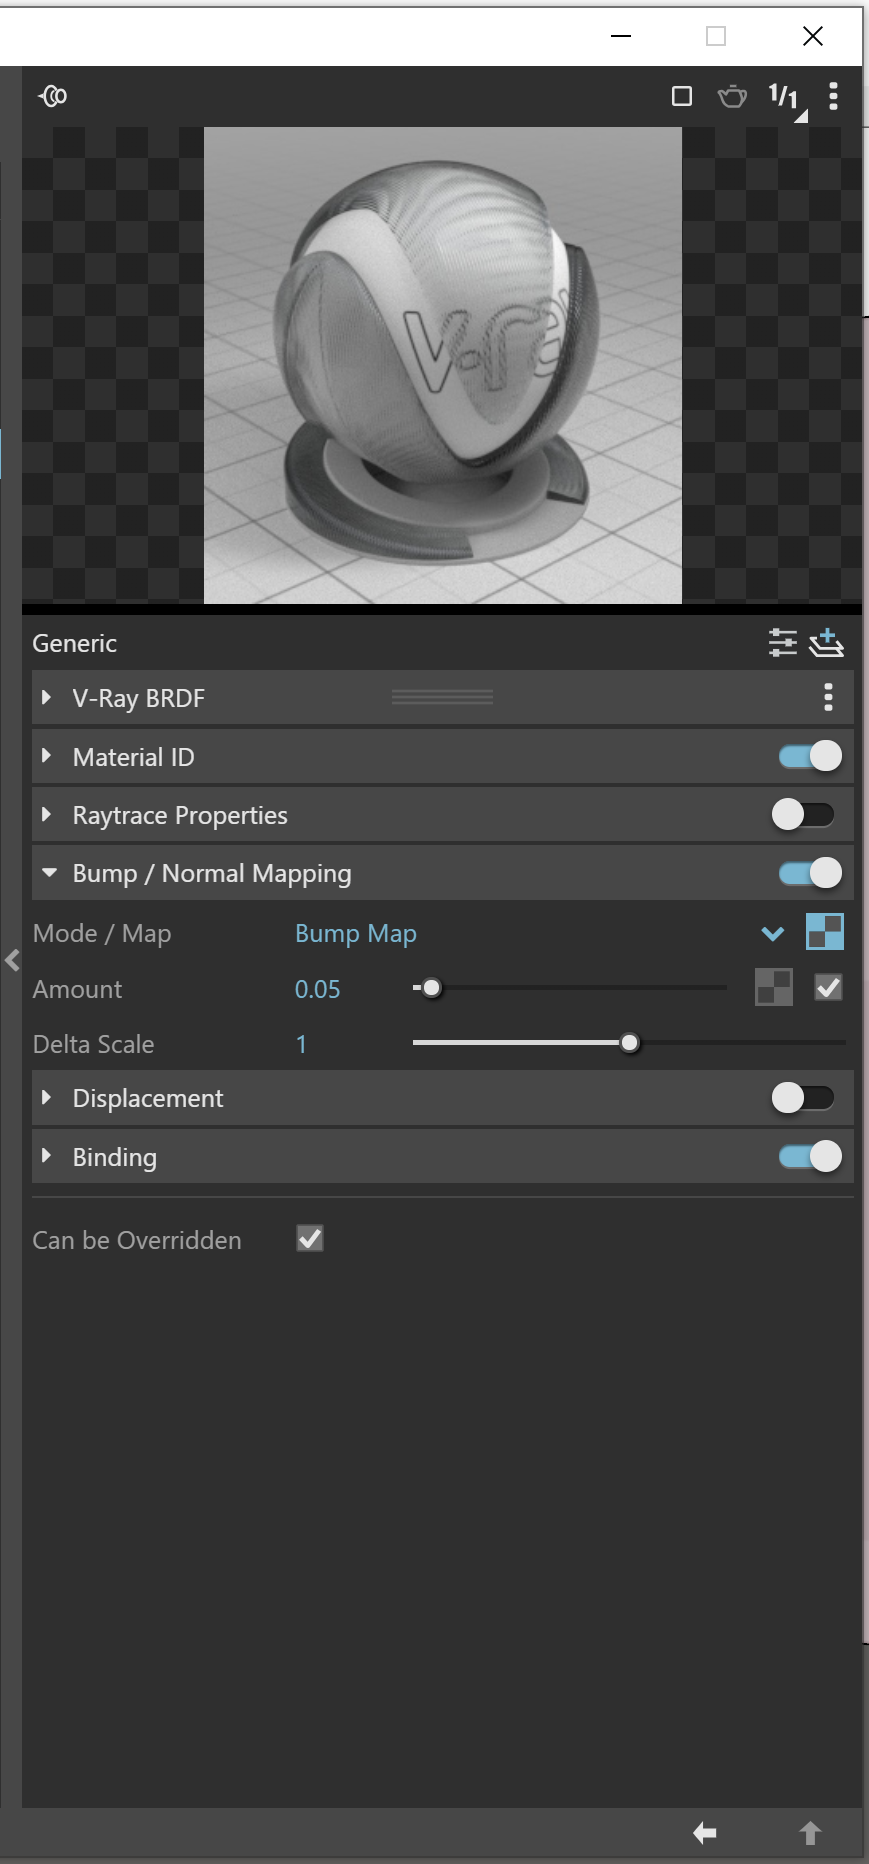Open the Bump Map mode dropdown
The width and height of the screenshot is (869, 1864).
point(772,934)
